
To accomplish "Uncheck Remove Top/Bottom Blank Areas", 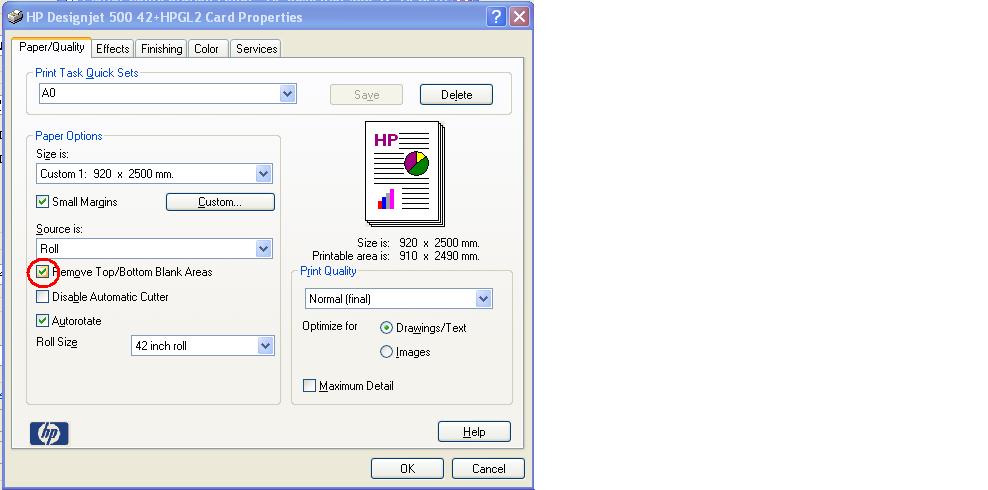I will [x=42, y=272].
